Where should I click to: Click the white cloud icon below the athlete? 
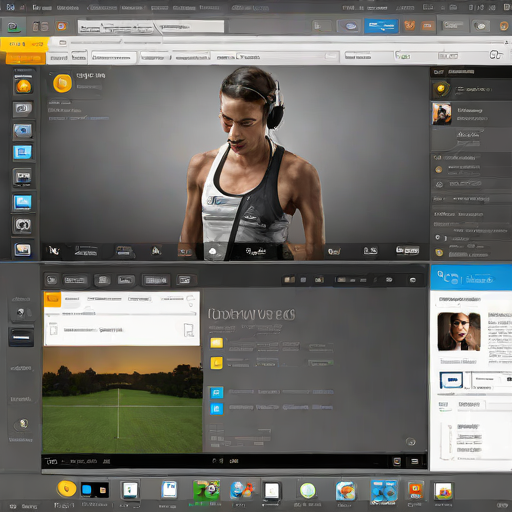(x=212, y=251)
